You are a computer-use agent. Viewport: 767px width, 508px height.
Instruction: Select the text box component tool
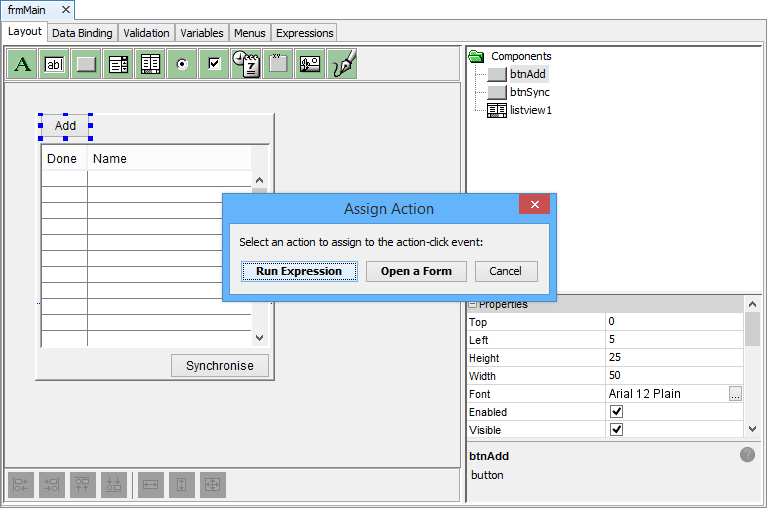[55, 64]
